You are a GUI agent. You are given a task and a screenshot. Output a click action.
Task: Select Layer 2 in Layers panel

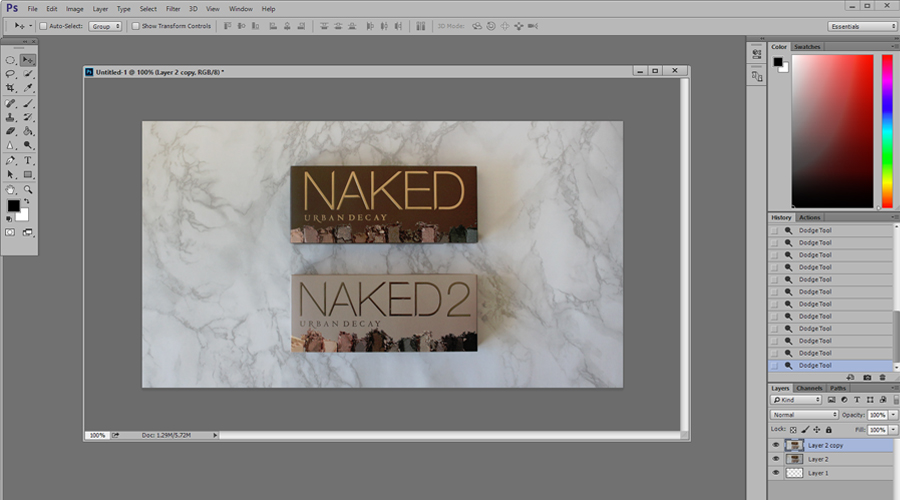[818, 459]
